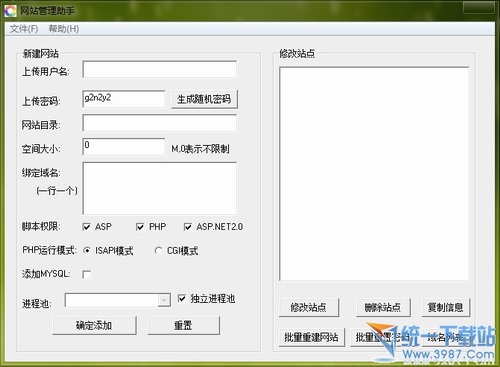Click the 修改站点 button below list
The width and height of the screenshot is (500, 367).
[x=309, y=307]
